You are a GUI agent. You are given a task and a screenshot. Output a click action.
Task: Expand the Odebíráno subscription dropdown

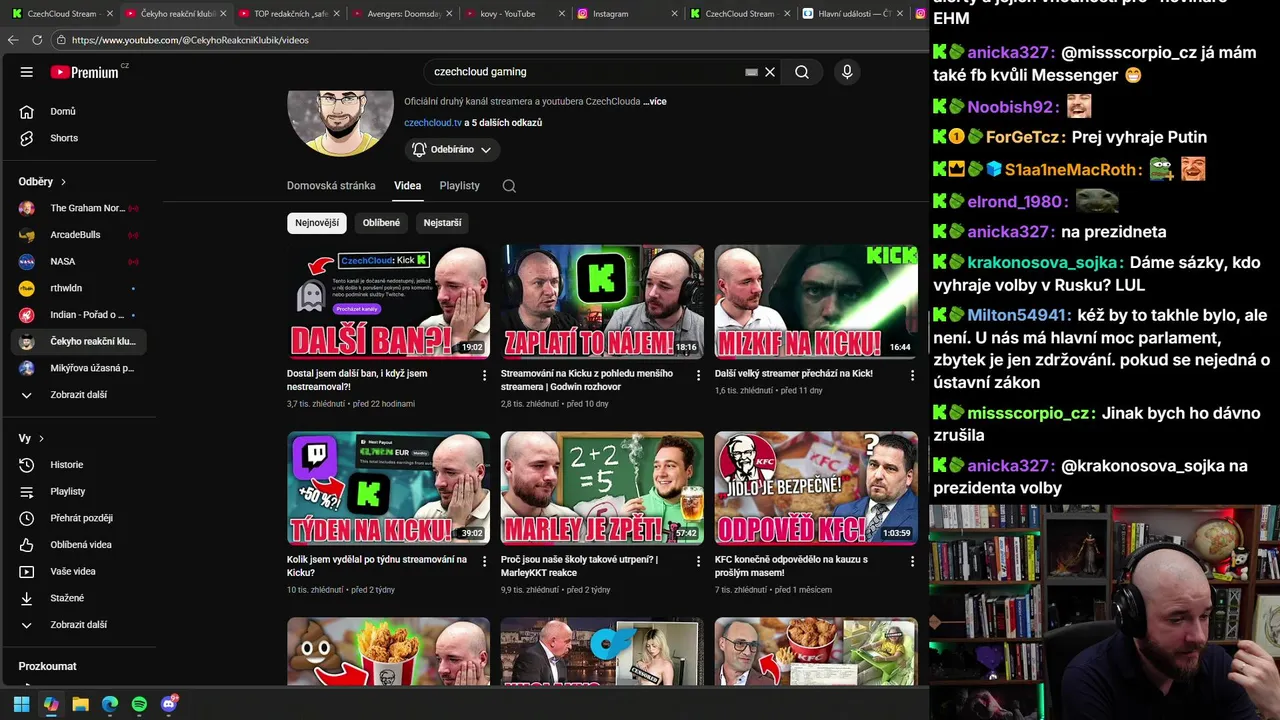(x=452, y=150)
